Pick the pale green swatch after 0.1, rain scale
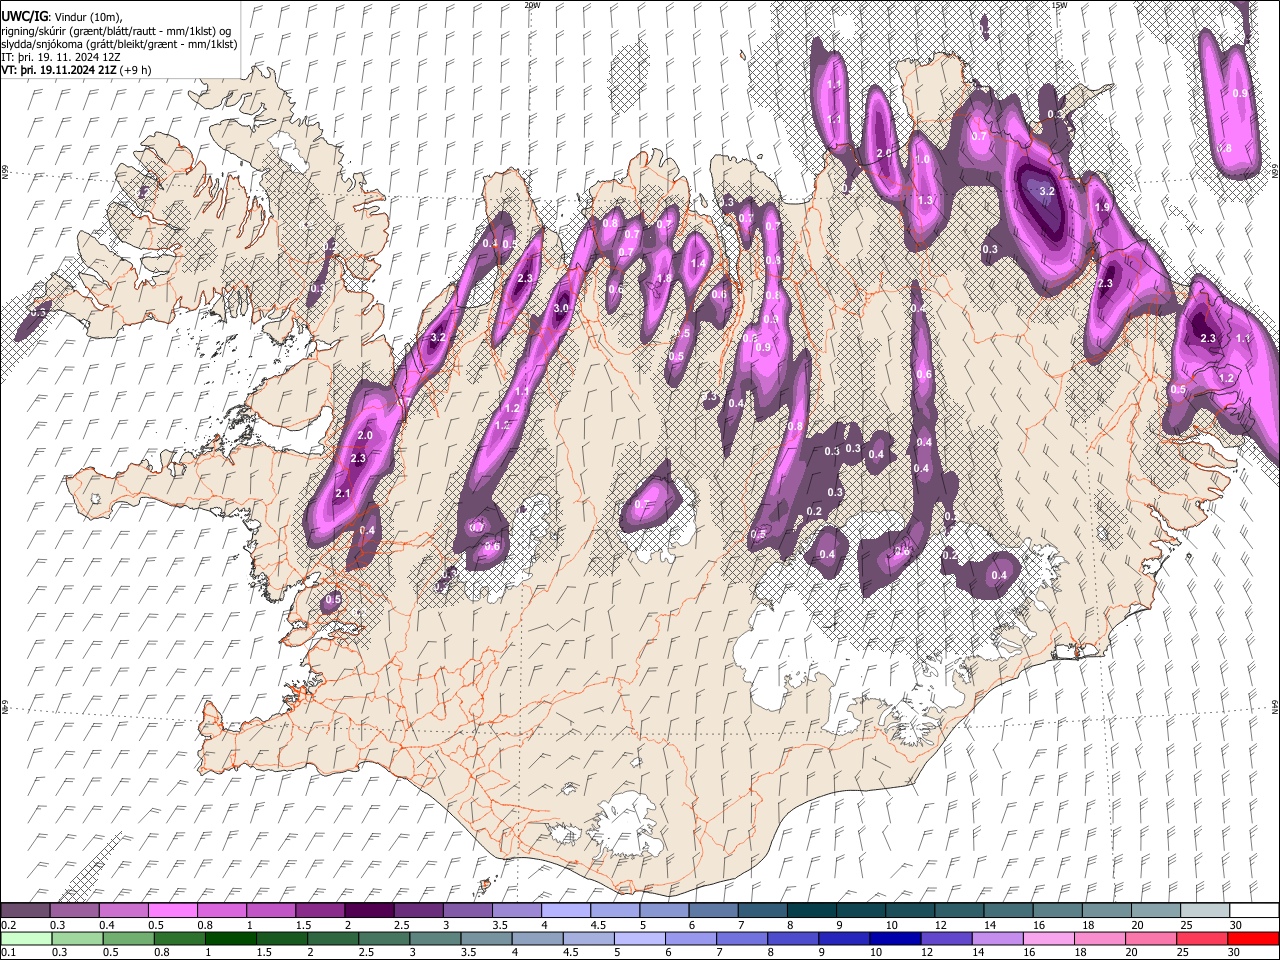The image size is (1280, 960). pyautogui.click(x=26, y=939)
